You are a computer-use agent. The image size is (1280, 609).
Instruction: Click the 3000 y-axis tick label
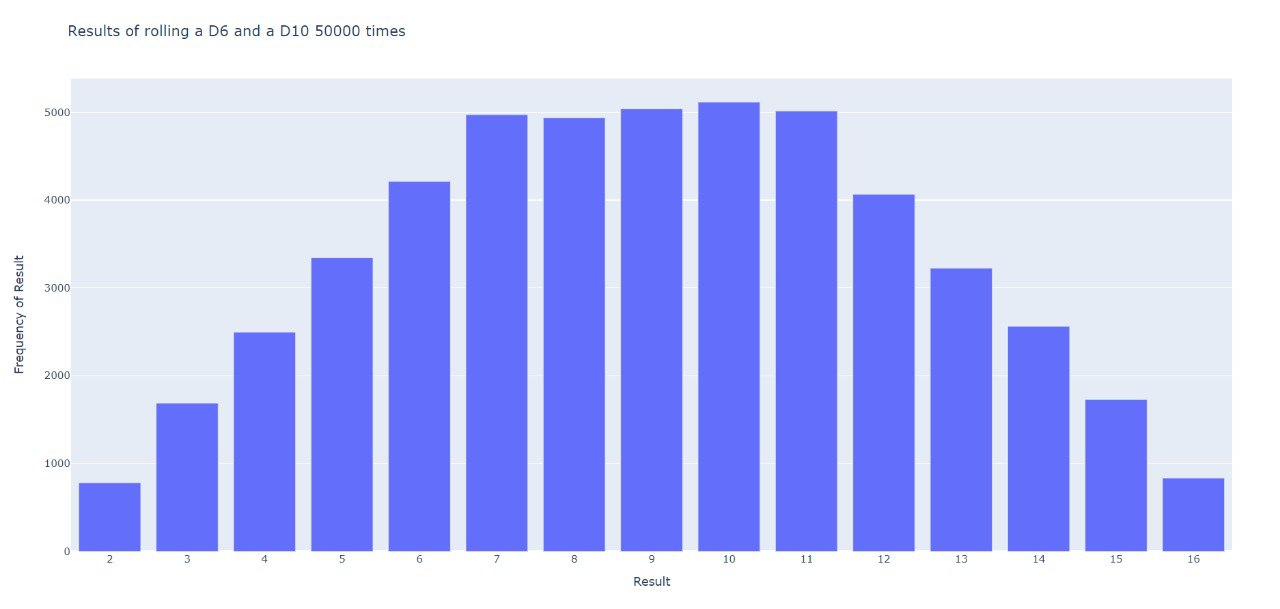point(56,288)
